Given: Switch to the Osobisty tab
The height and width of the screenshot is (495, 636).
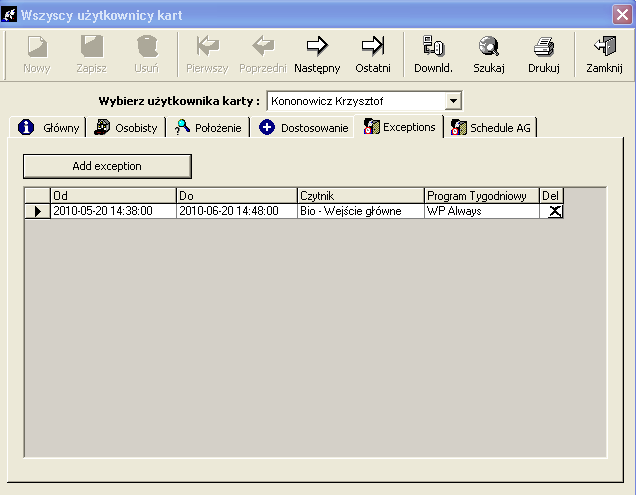Looking at the screenshot, I should [x=126, y=128].
